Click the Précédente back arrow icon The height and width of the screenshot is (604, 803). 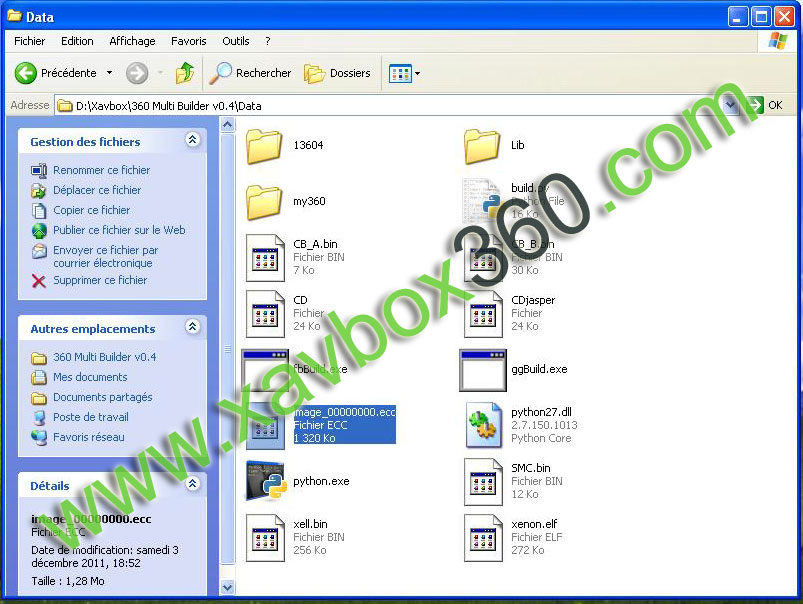click(25, 73)
